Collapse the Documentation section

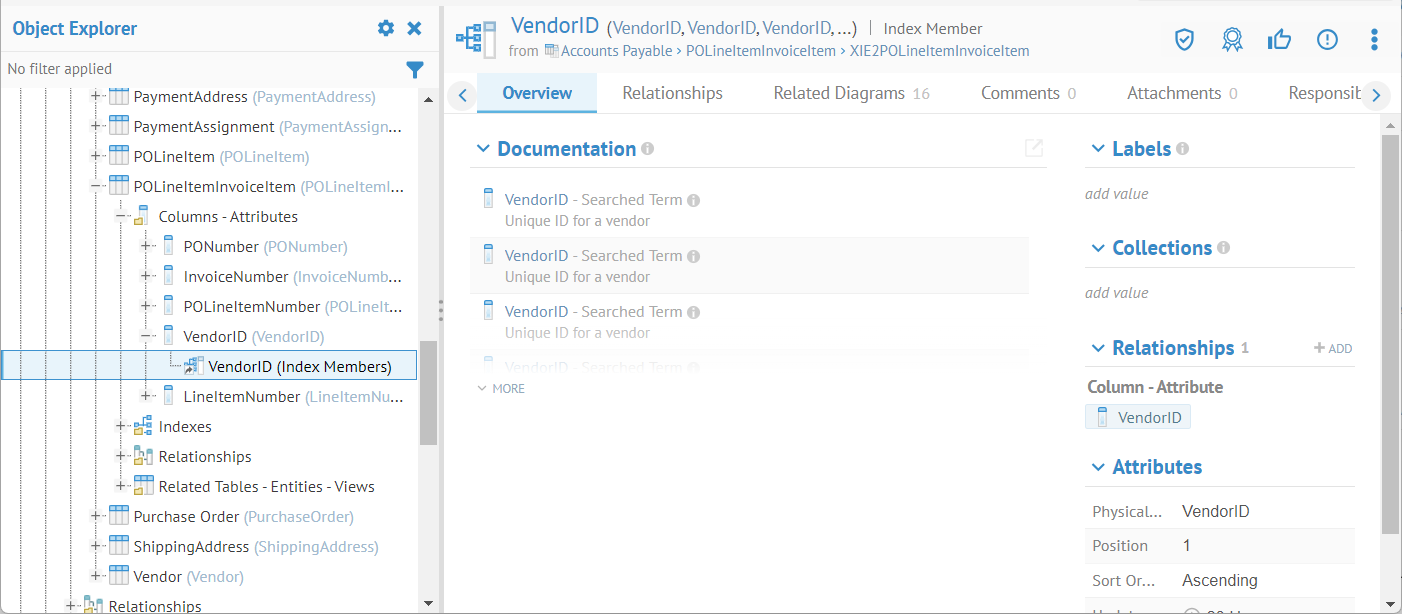point(484,149)
